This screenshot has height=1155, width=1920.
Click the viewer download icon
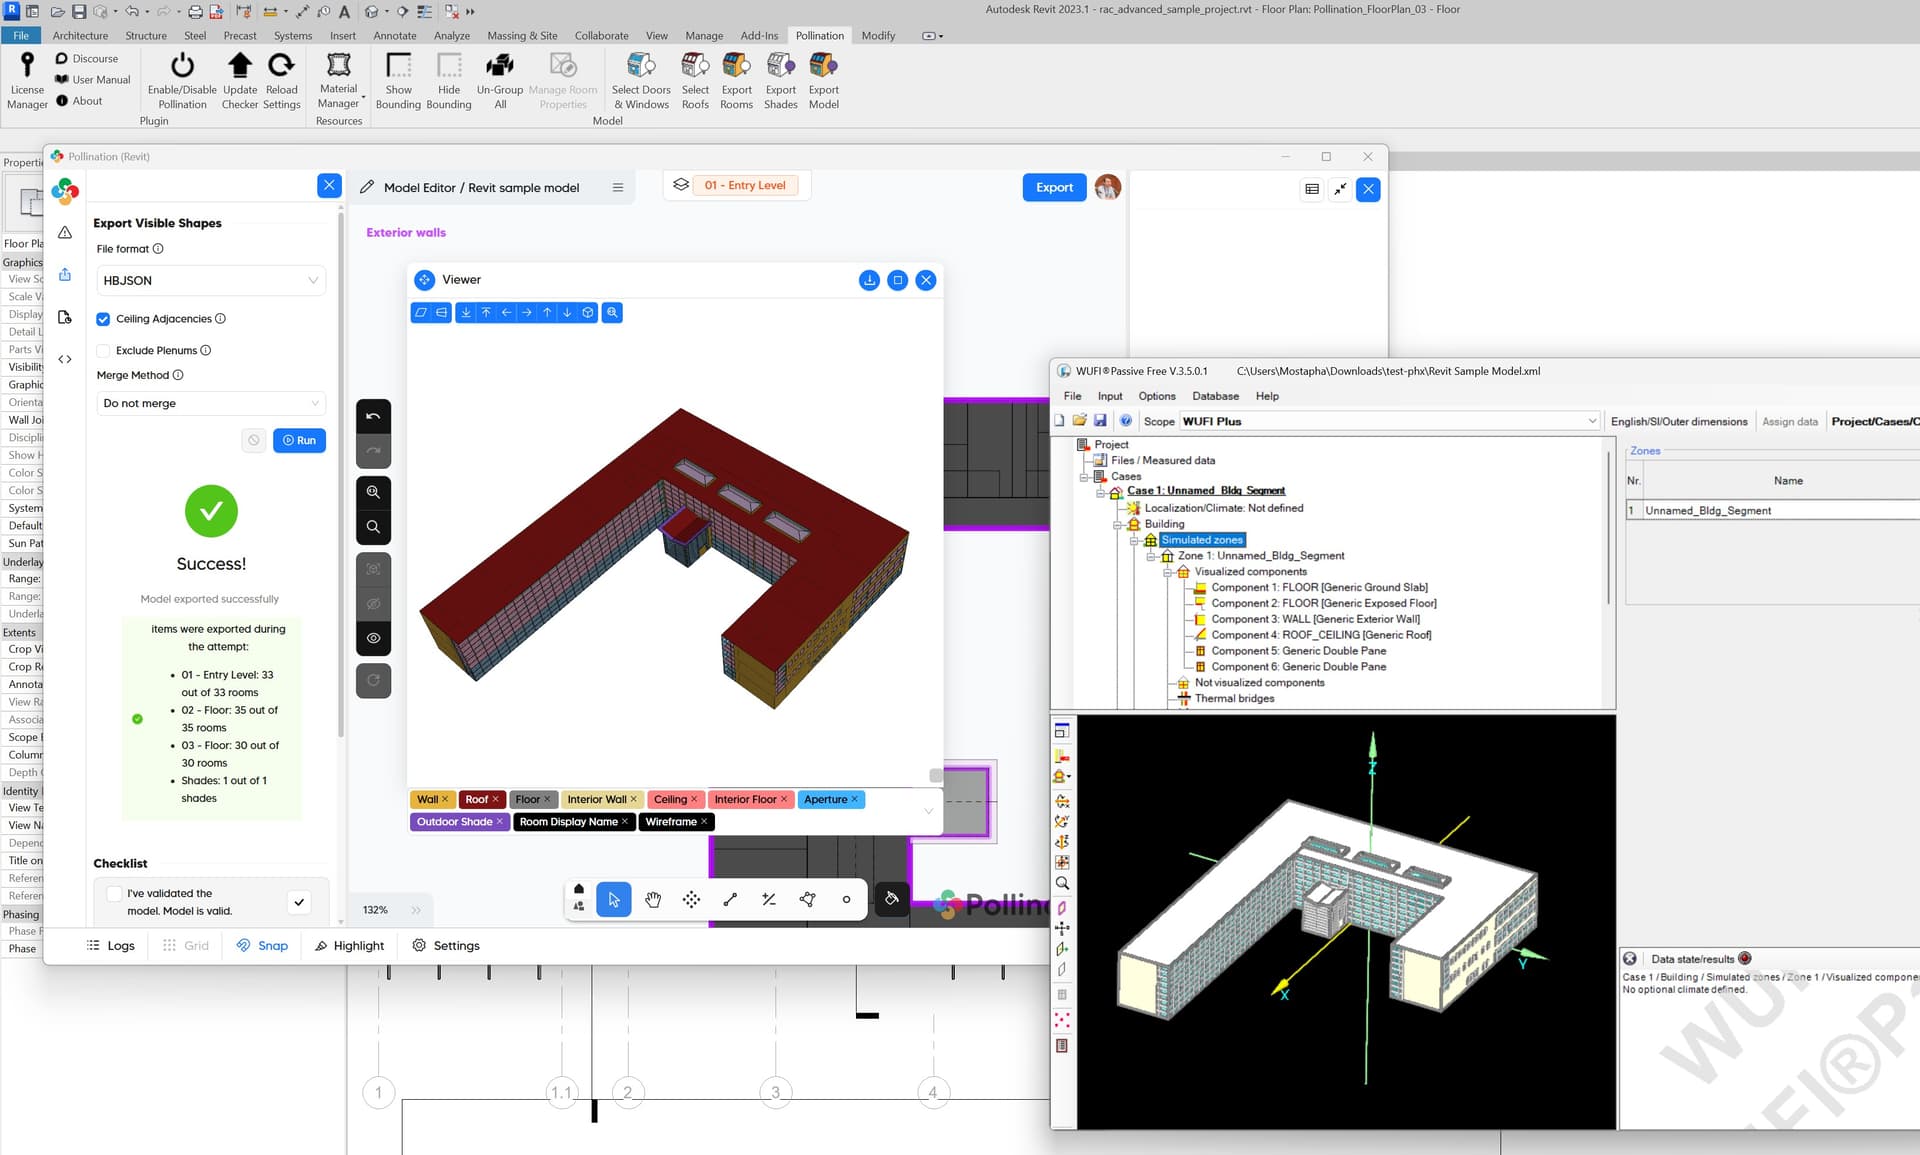869,280
